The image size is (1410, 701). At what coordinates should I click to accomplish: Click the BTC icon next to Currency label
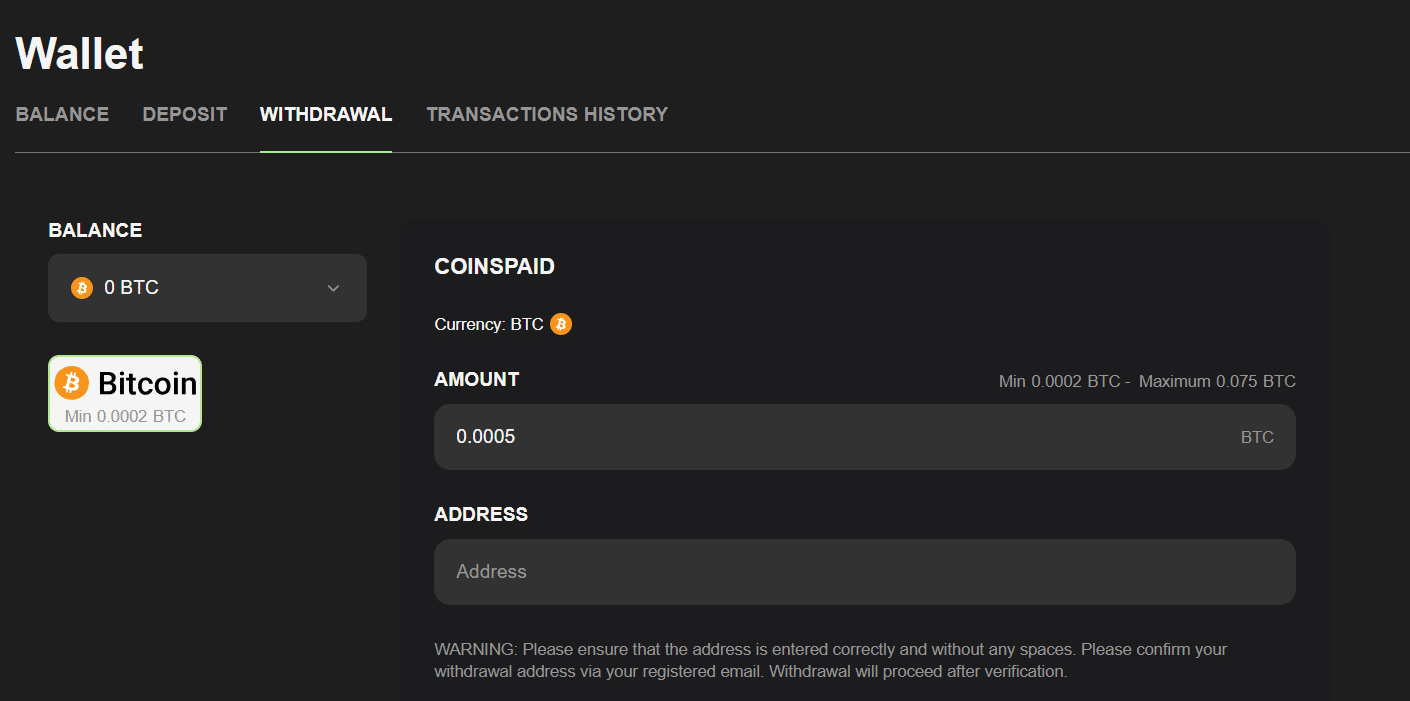pyautogui.click(x=560, y=323)
